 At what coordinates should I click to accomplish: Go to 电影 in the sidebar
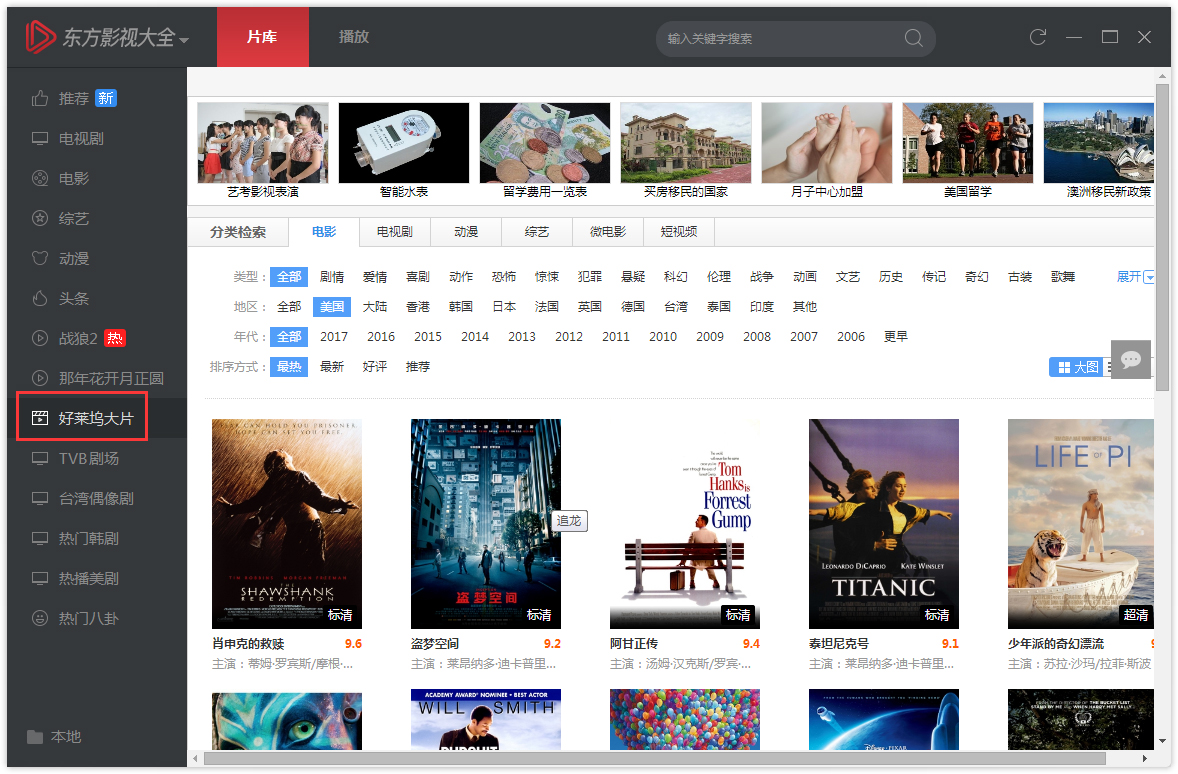[74, 178]
